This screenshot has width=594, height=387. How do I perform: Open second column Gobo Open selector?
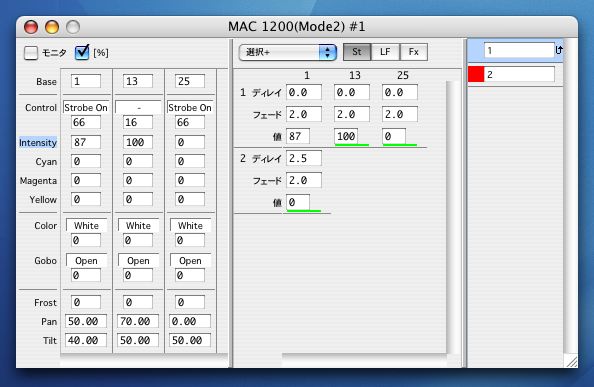(138, 261)
